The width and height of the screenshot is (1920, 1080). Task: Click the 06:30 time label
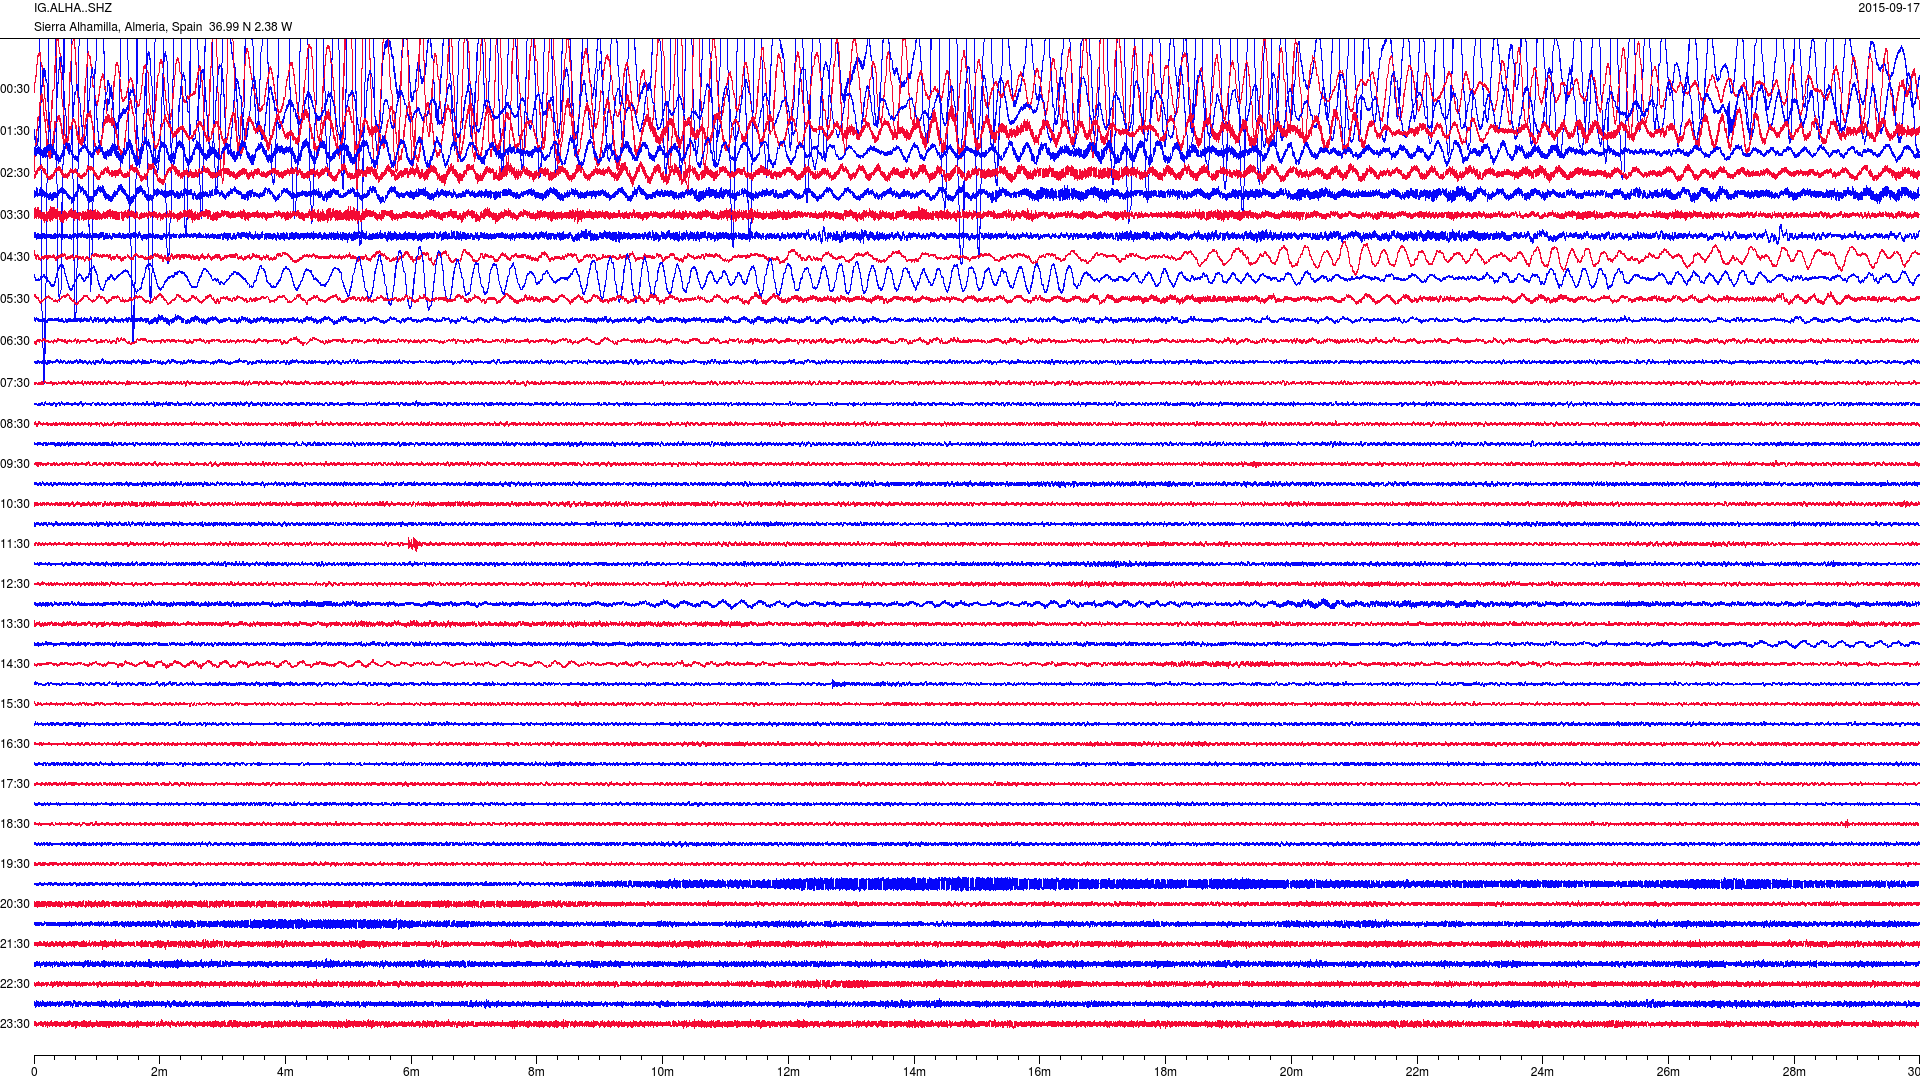pos(15,341)
